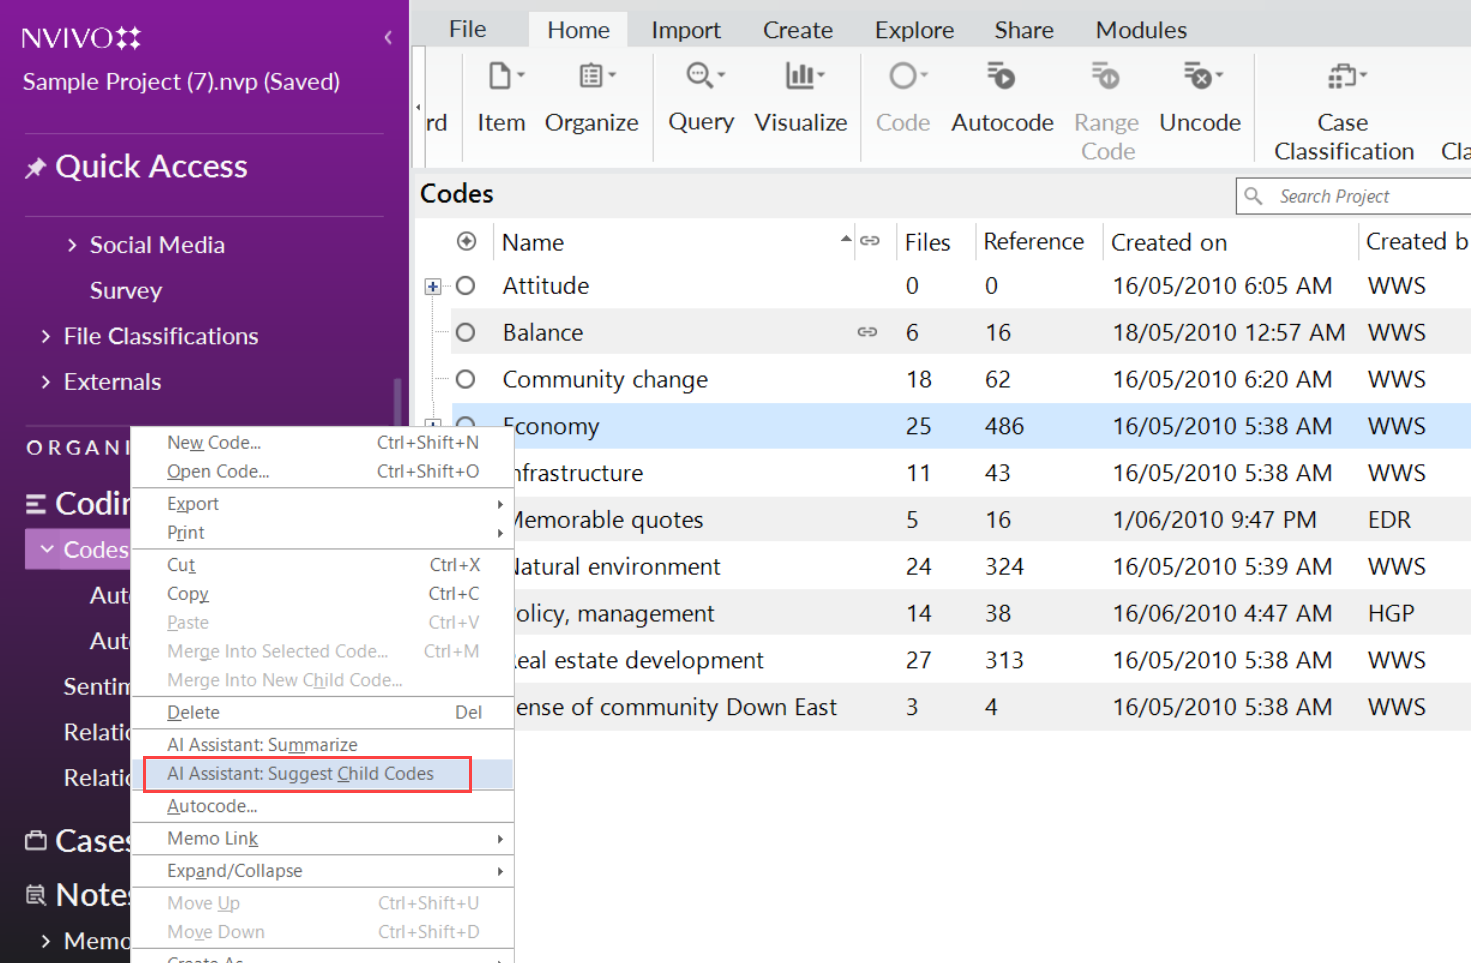Viewport: 1471px width, 963px height.
Task: Collapse the Codes section chevron
Action: coord(47,549)
